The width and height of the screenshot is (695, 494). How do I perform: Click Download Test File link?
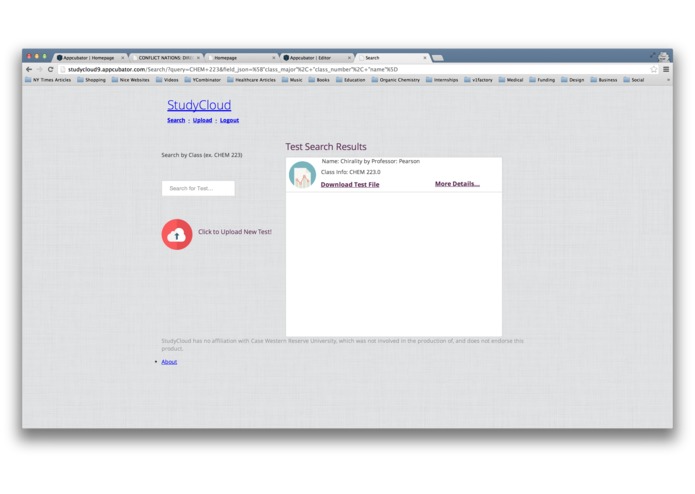coord(350,184)
